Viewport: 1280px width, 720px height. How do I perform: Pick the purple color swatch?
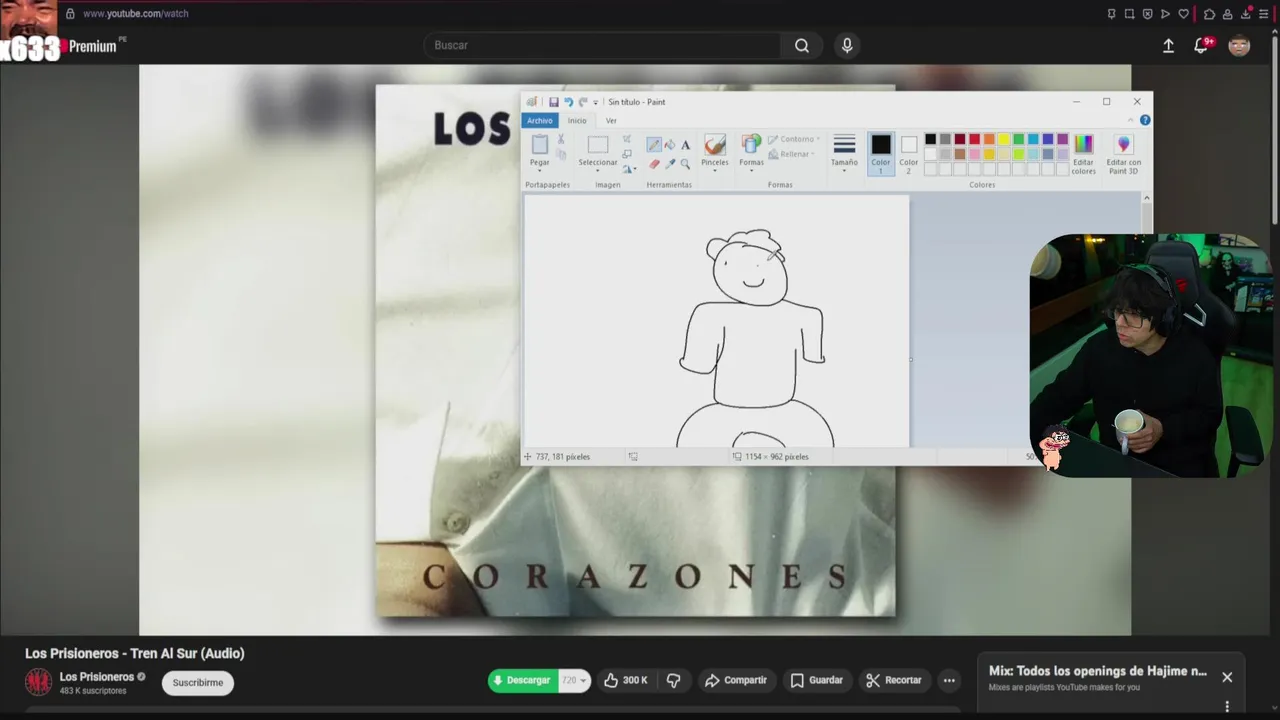(1063, 139)
